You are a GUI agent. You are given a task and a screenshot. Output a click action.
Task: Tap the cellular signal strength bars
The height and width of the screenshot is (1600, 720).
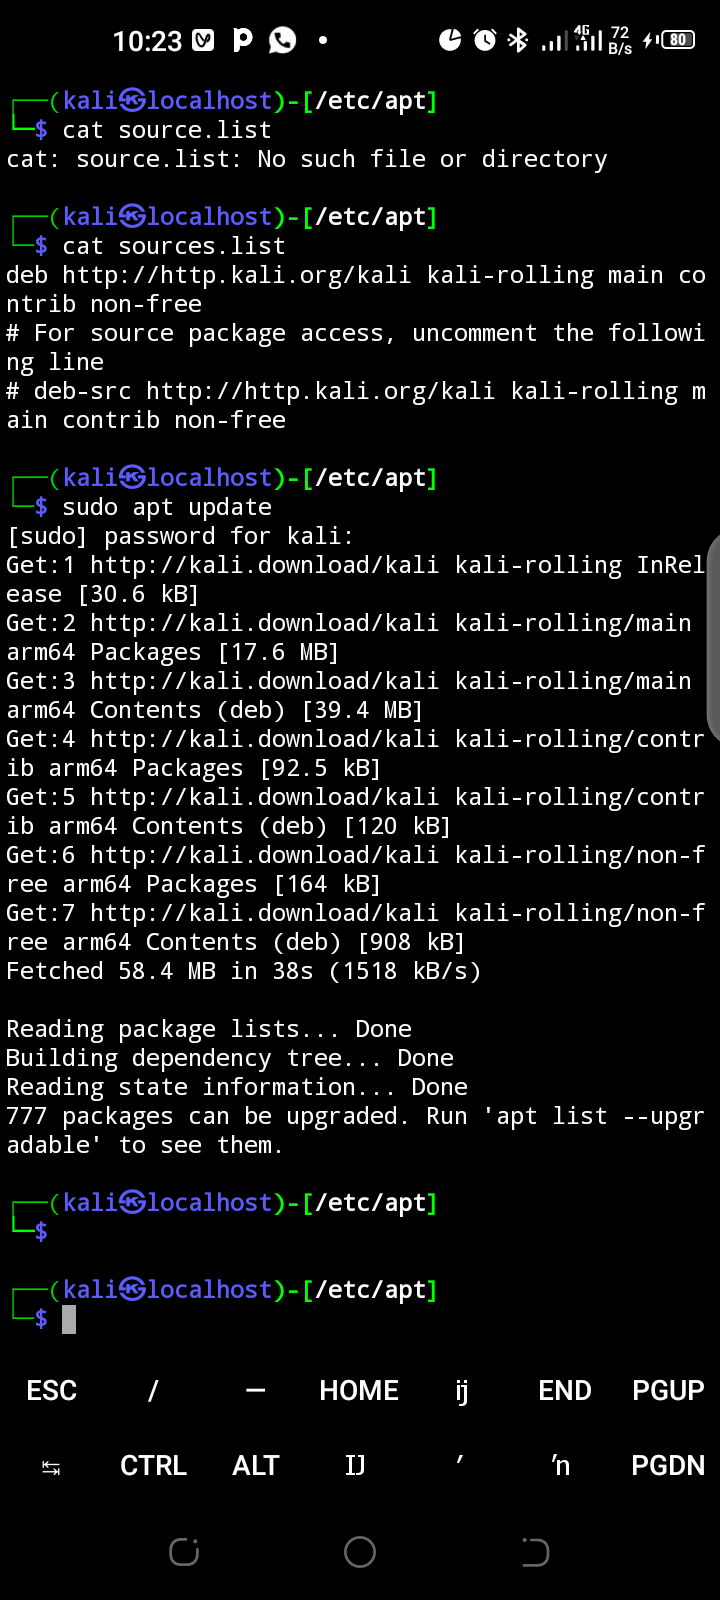(555, 42)
